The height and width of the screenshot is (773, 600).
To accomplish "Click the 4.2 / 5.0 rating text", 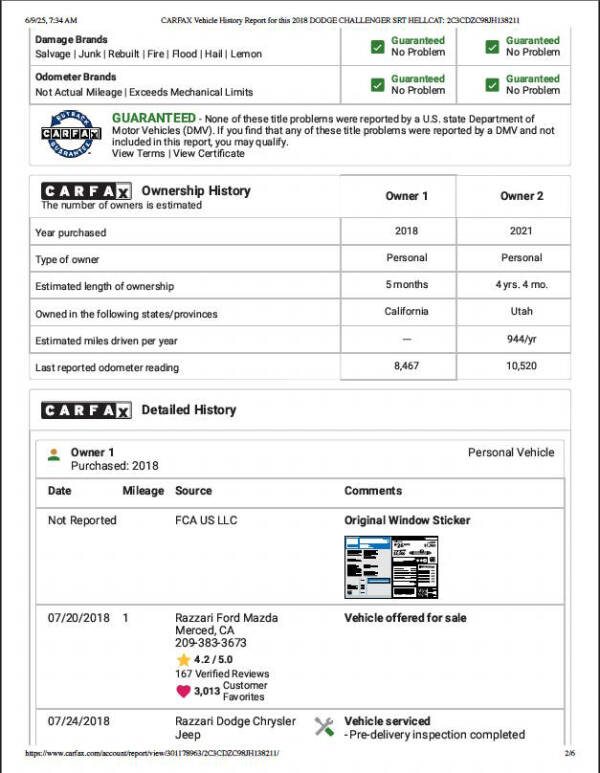I will (213, 660).
